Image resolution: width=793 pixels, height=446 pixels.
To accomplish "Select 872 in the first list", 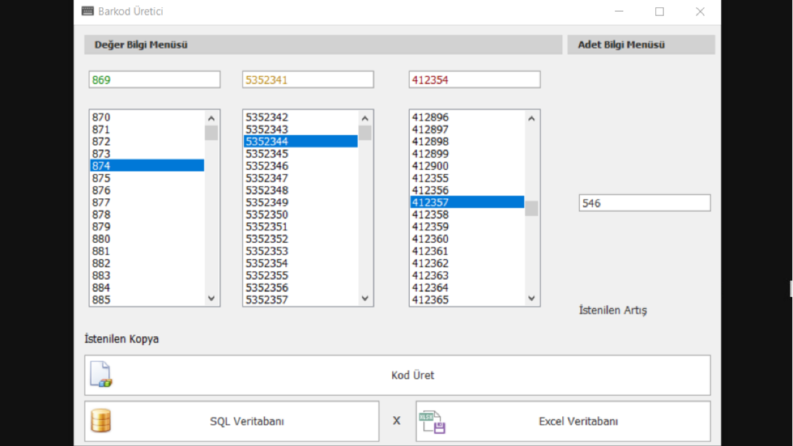I will click(147, 141).
